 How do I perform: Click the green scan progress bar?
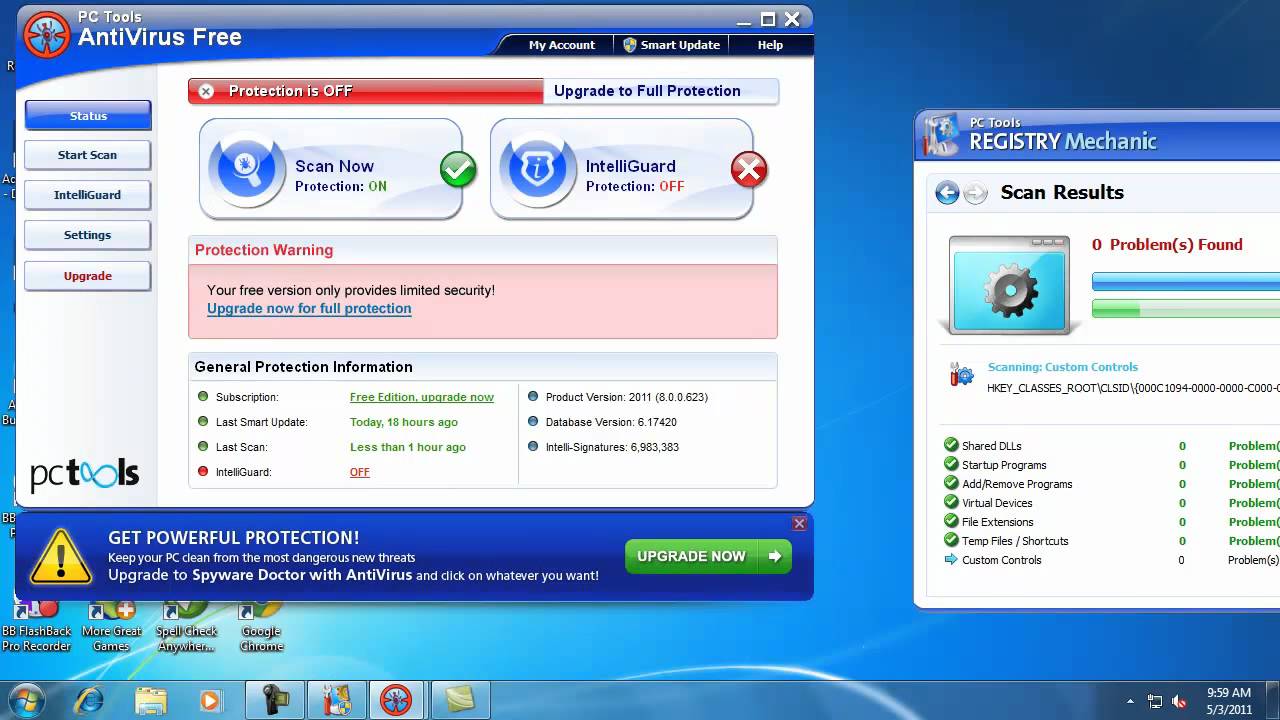(1186, 310)
